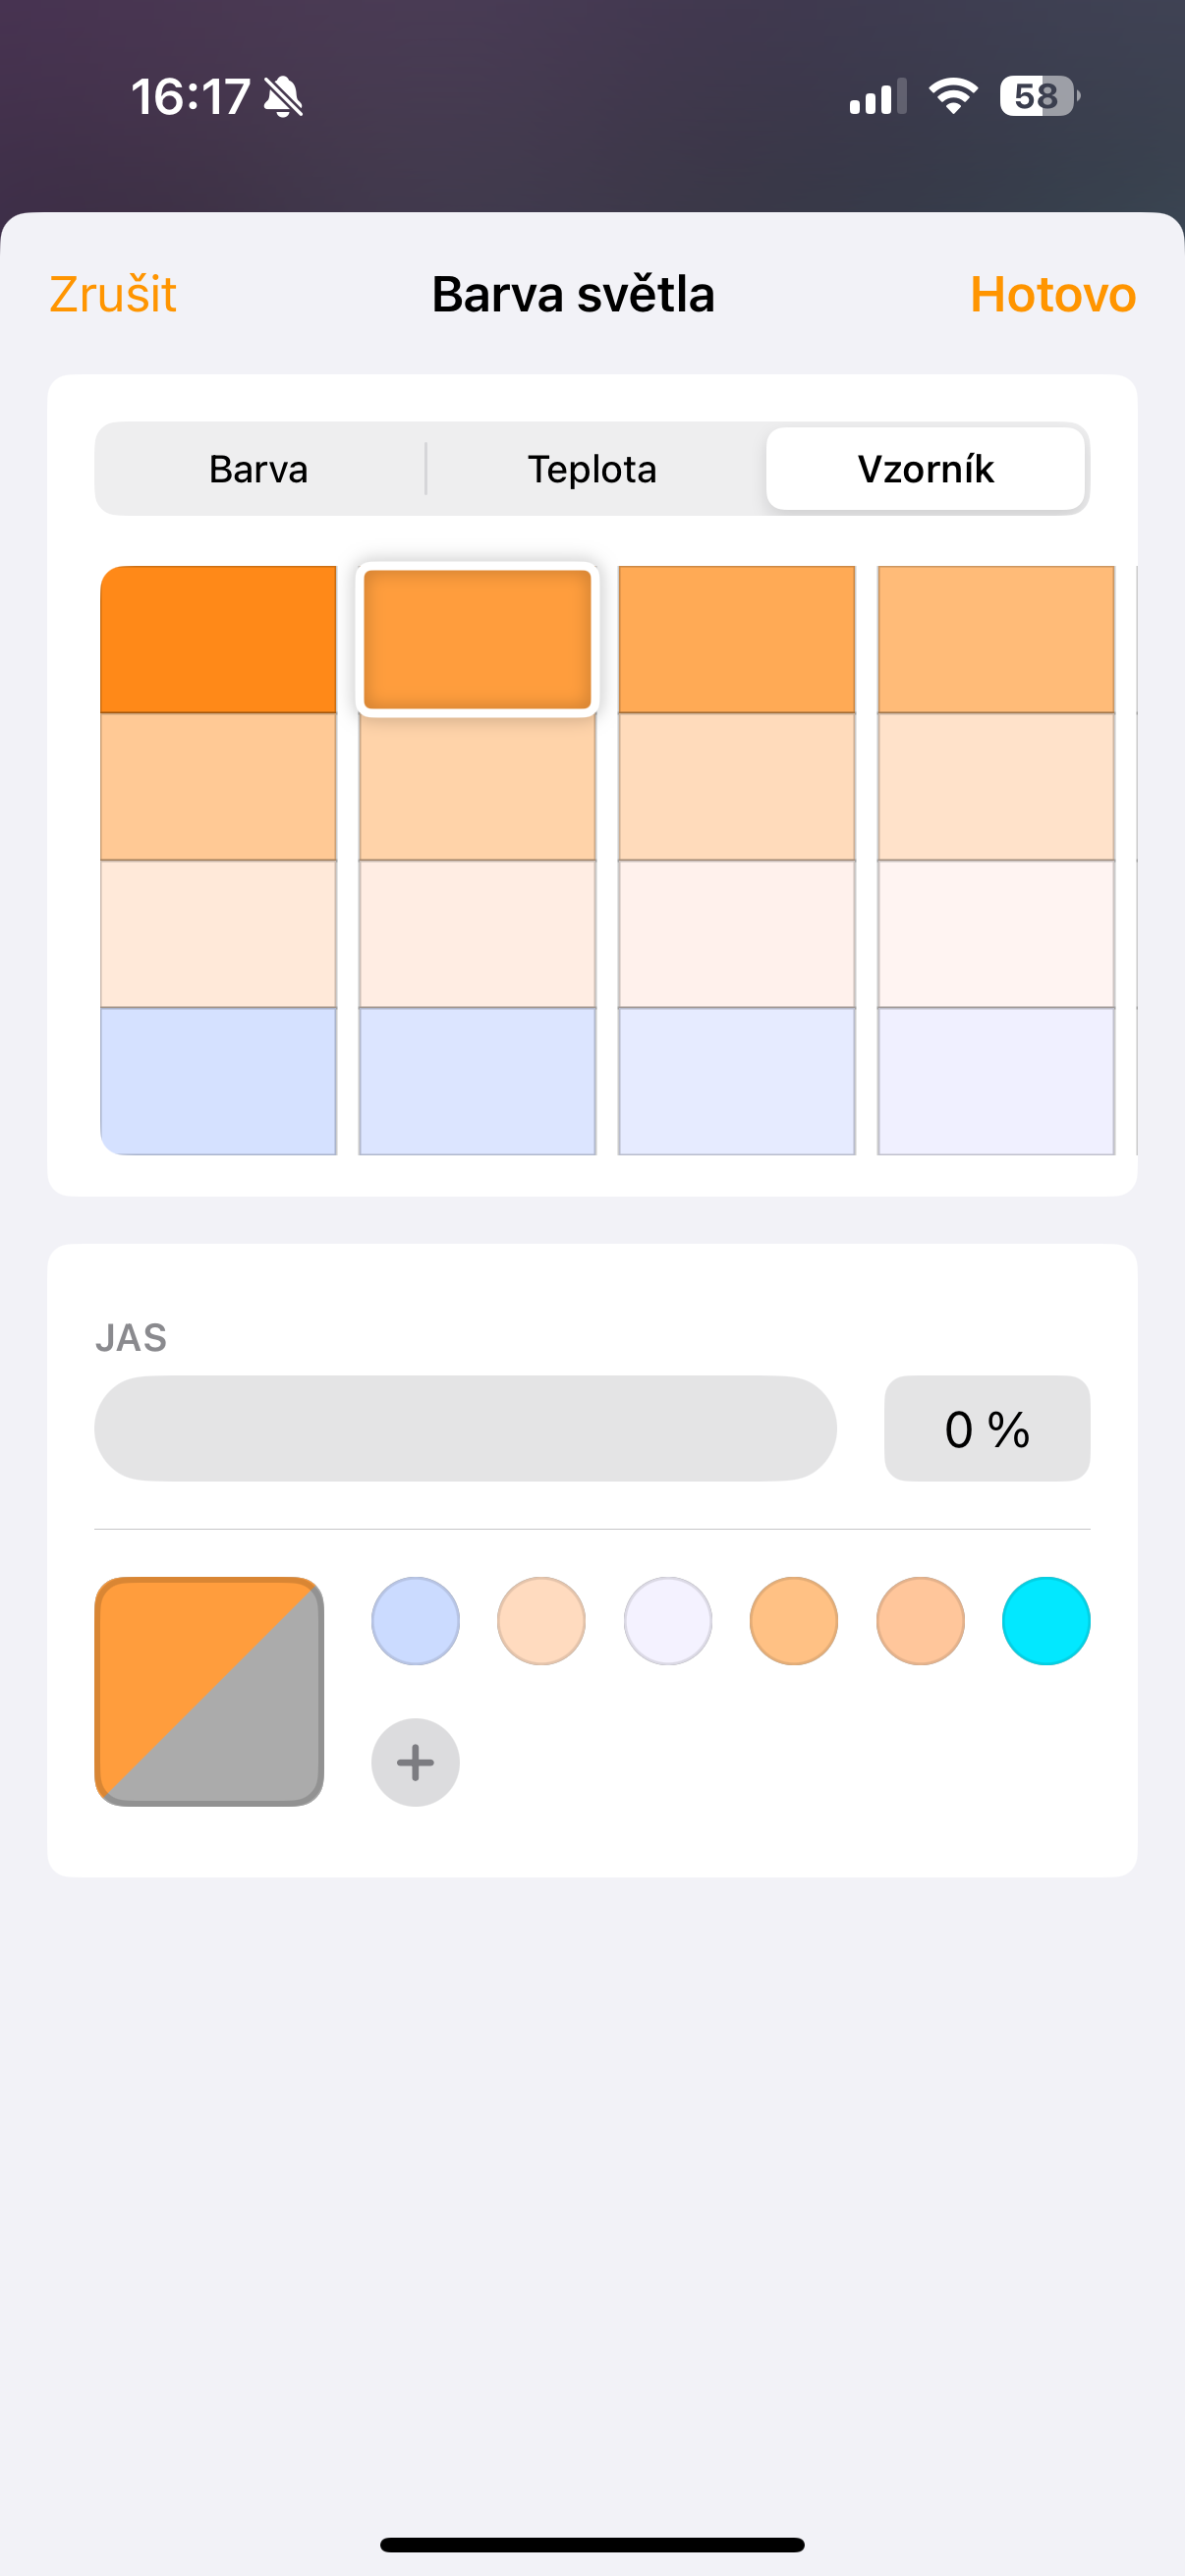Tap the Wi-Fi icon in status bar
The height and width of the screenshot is (2576, 1185).
click(x=952, y=96)
